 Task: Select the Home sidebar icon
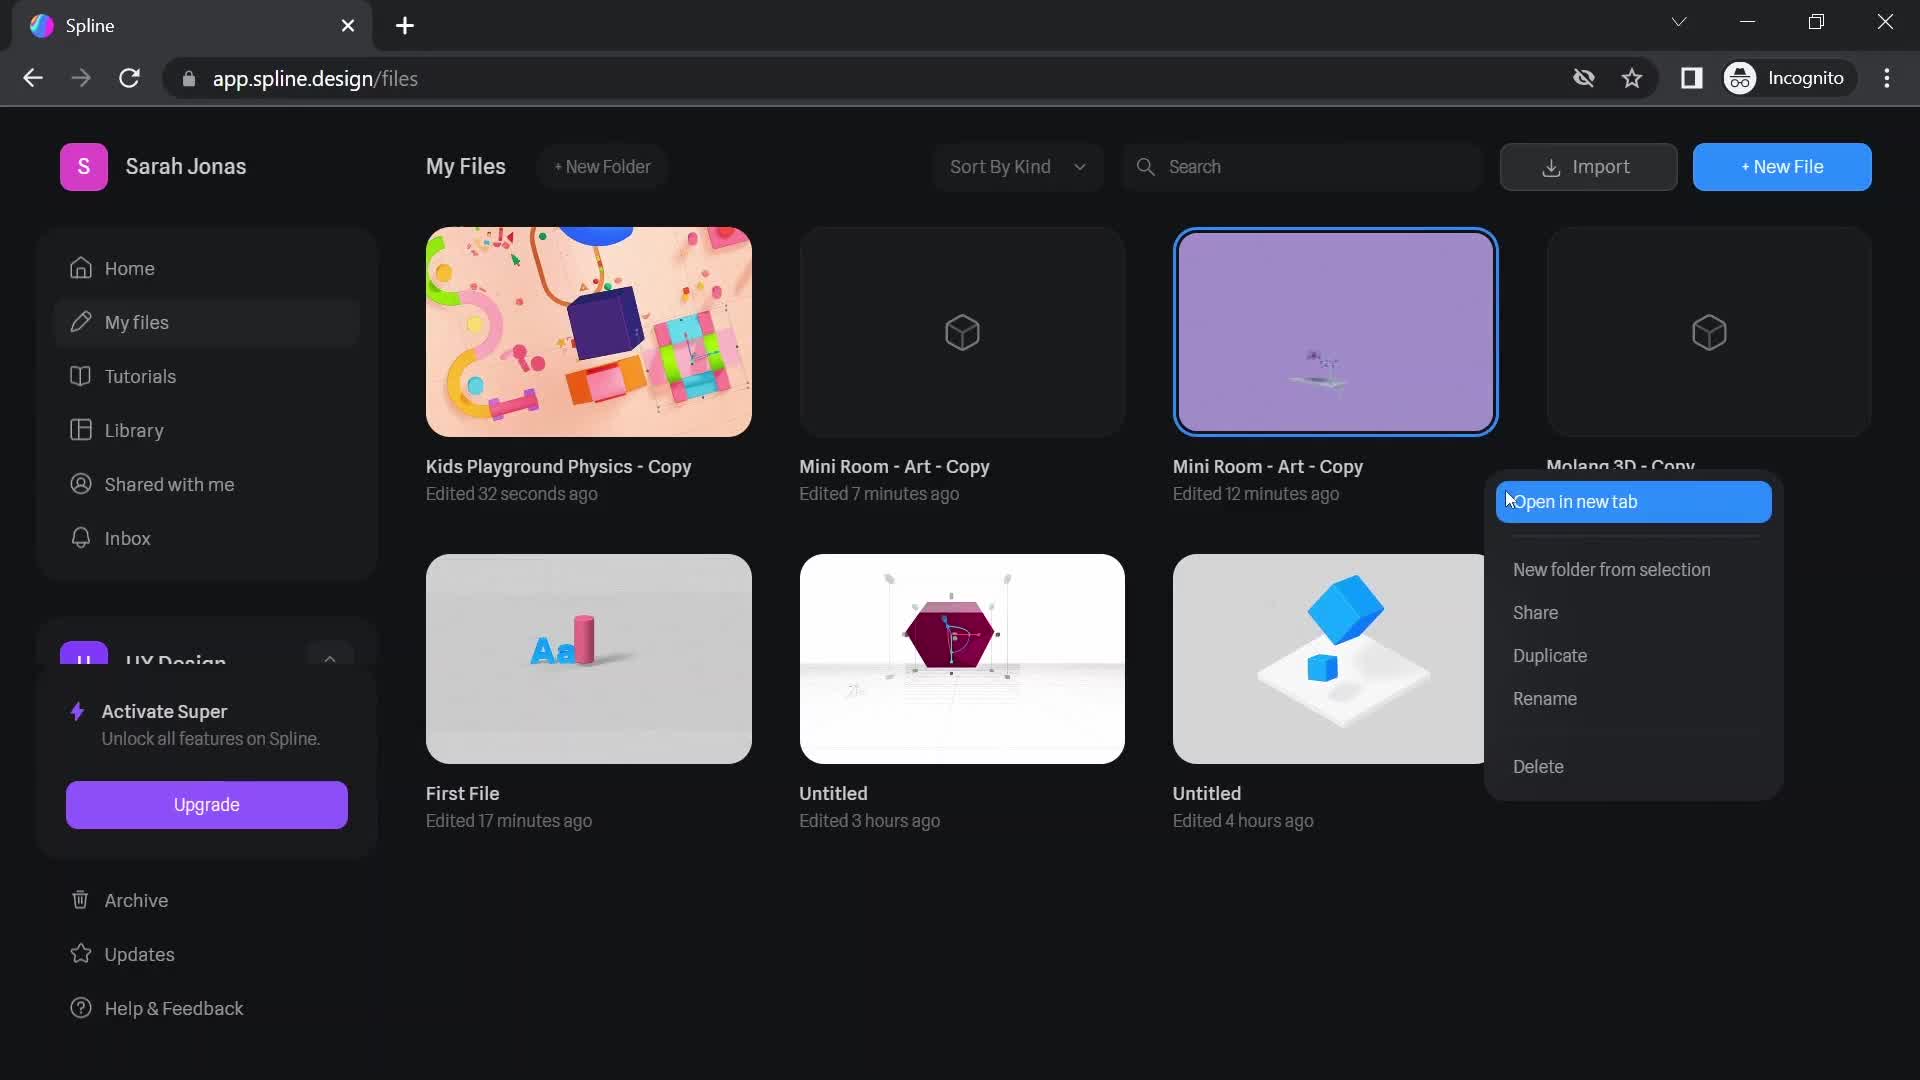[80, 269]
